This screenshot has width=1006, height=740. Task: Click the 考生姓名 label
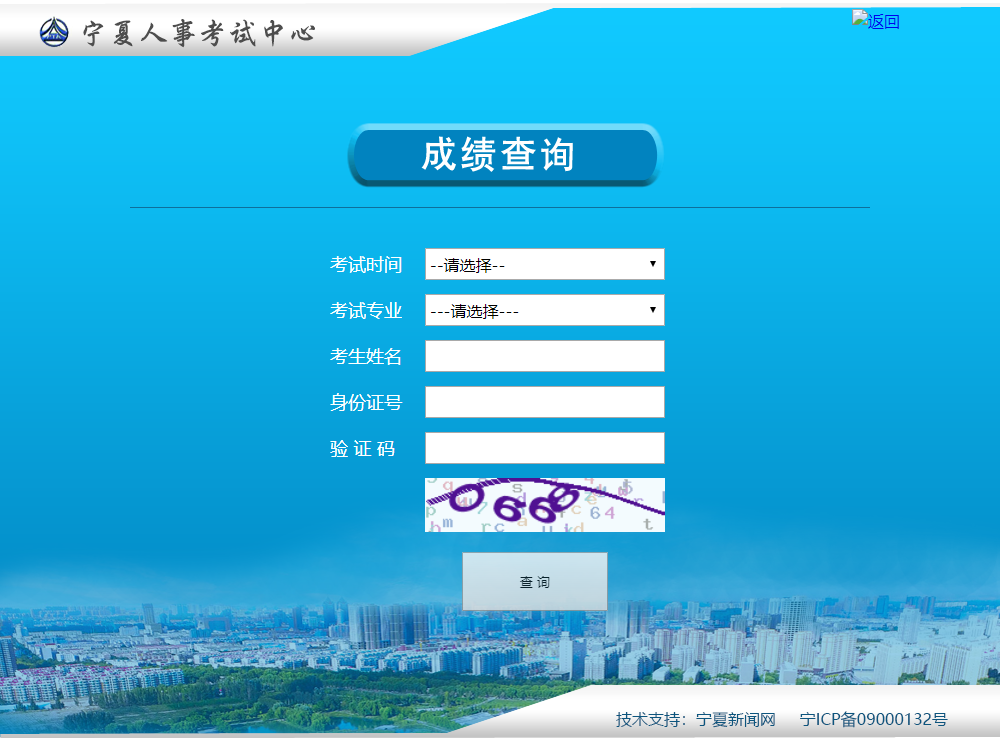366,356
